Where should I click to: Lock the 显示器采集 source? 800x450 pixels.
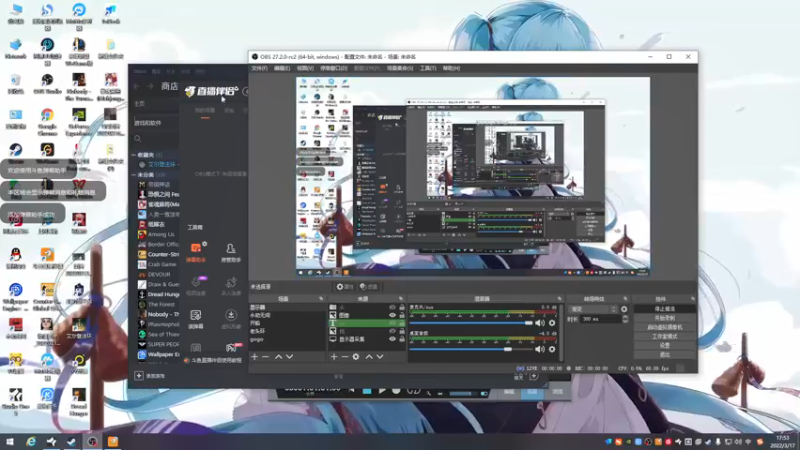click(402, 339)
